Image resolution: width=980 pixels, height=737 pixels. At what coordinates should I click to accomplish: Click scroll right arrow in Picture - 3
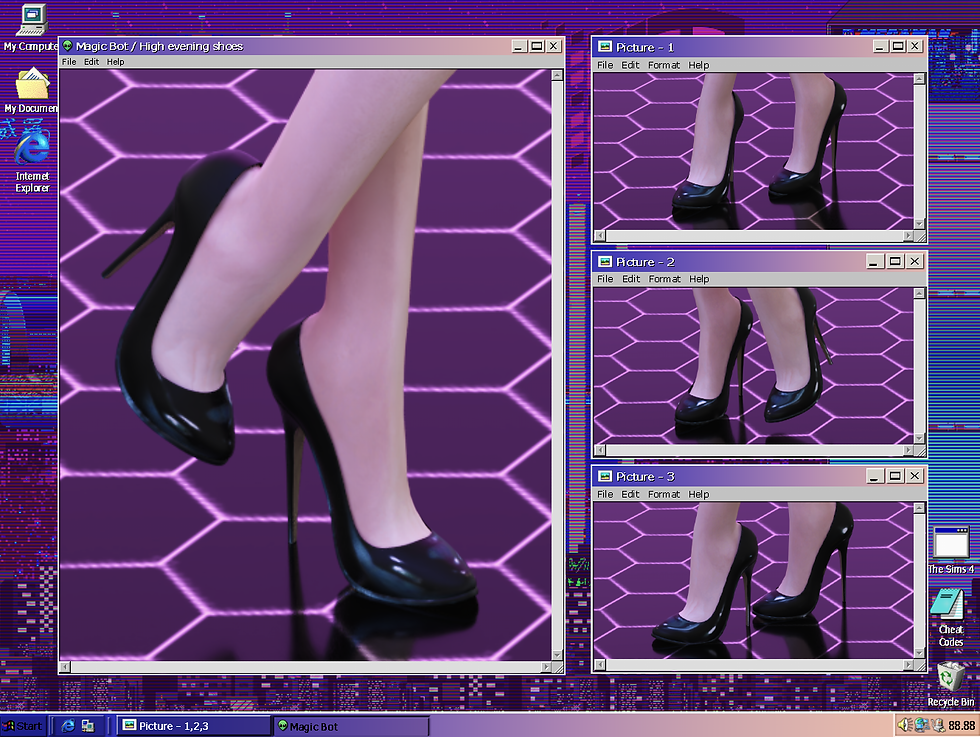tap(908, 665)
